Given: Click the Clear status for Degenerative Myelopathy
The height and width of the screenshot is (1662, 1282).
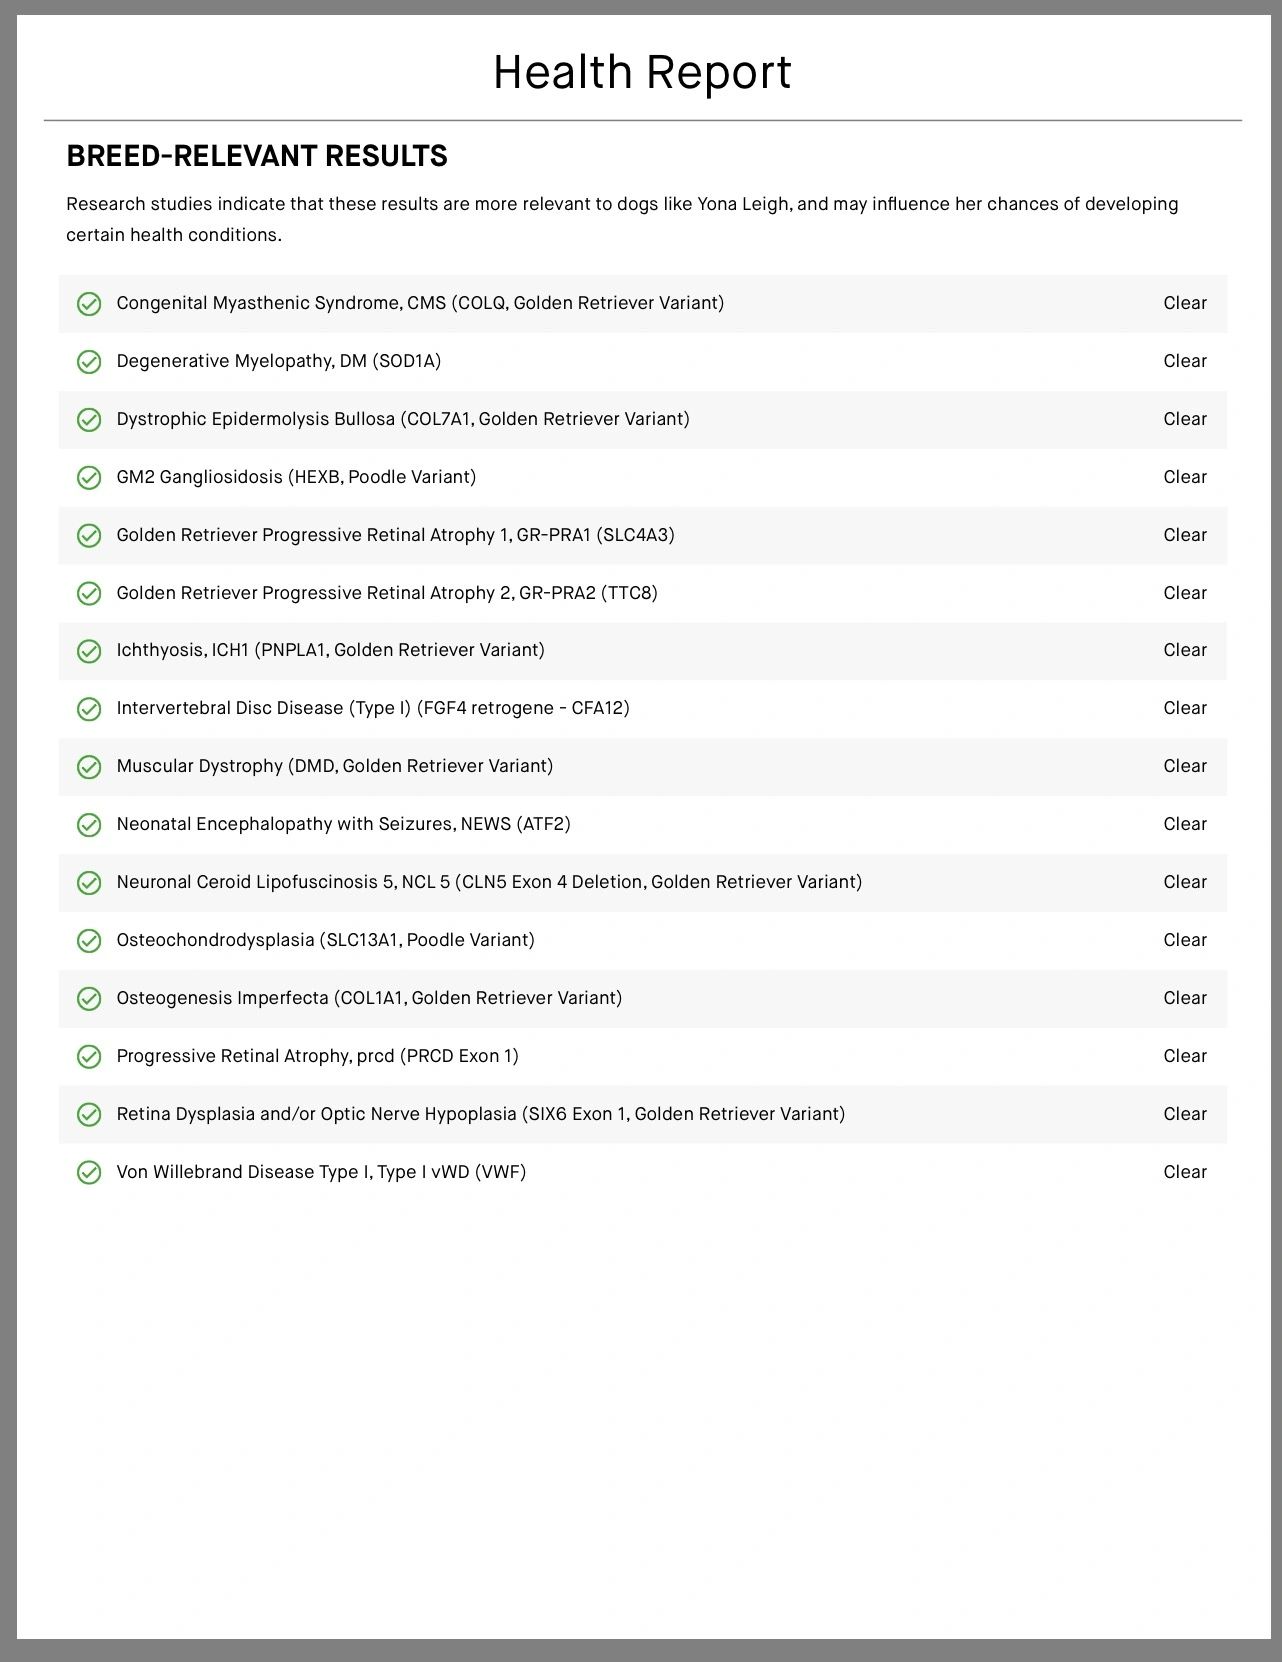Looking at the screenshot, I should point(1185,361).
